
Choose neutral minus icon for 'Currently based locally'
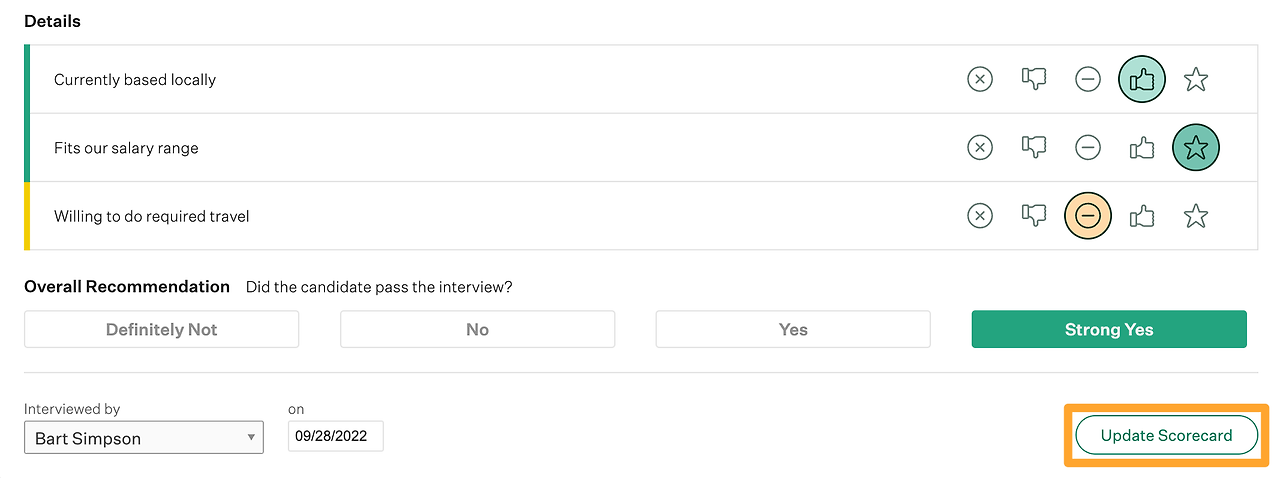[1088, 79]
